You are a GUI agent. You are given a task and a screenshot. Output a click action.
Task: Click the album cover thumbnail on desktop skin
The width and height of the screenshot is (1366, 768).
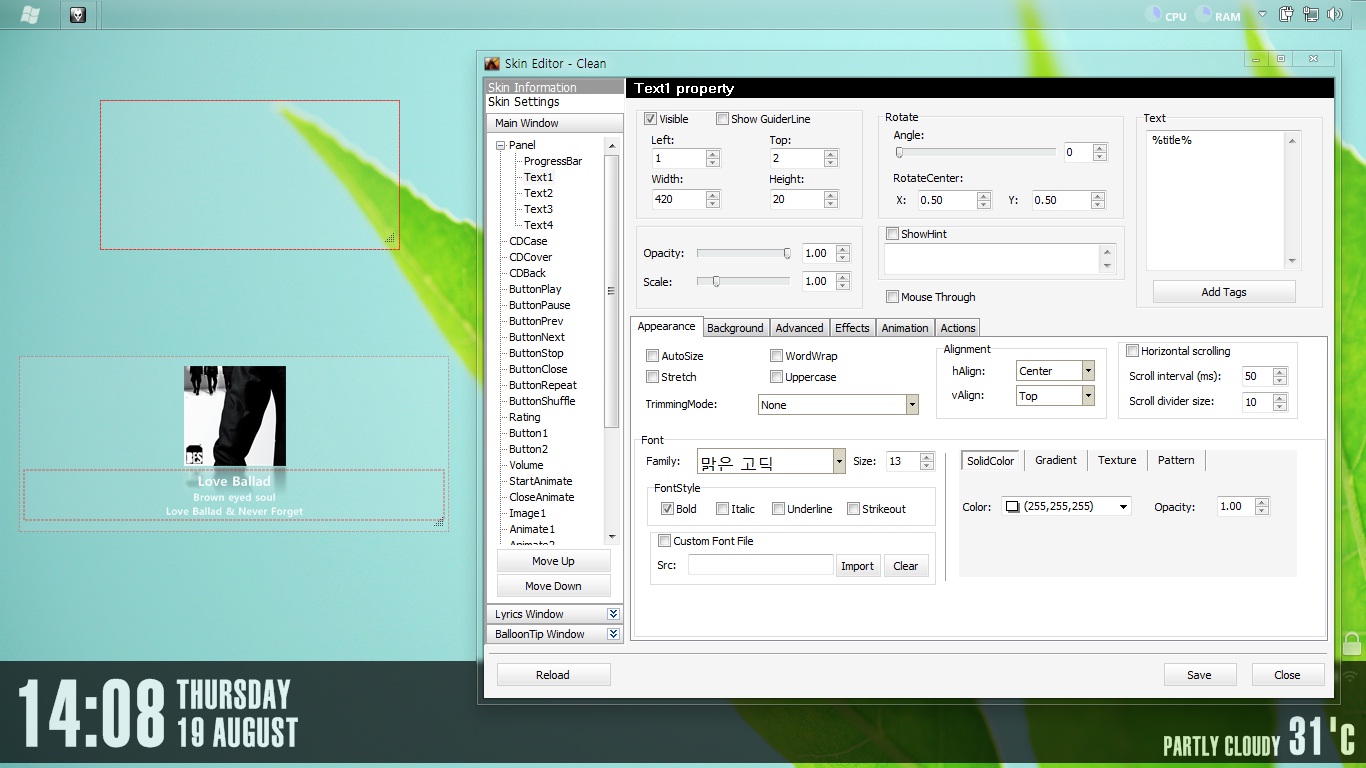tap(235, 415)
